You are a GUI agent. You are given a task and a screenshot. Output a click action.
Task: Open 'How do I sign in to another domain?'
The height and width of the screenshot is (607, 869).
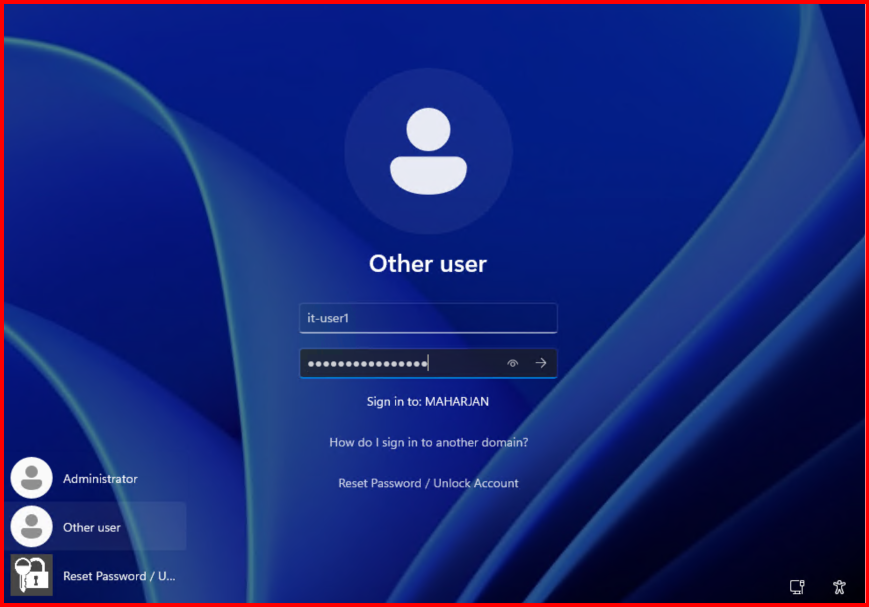coord(428,442)
